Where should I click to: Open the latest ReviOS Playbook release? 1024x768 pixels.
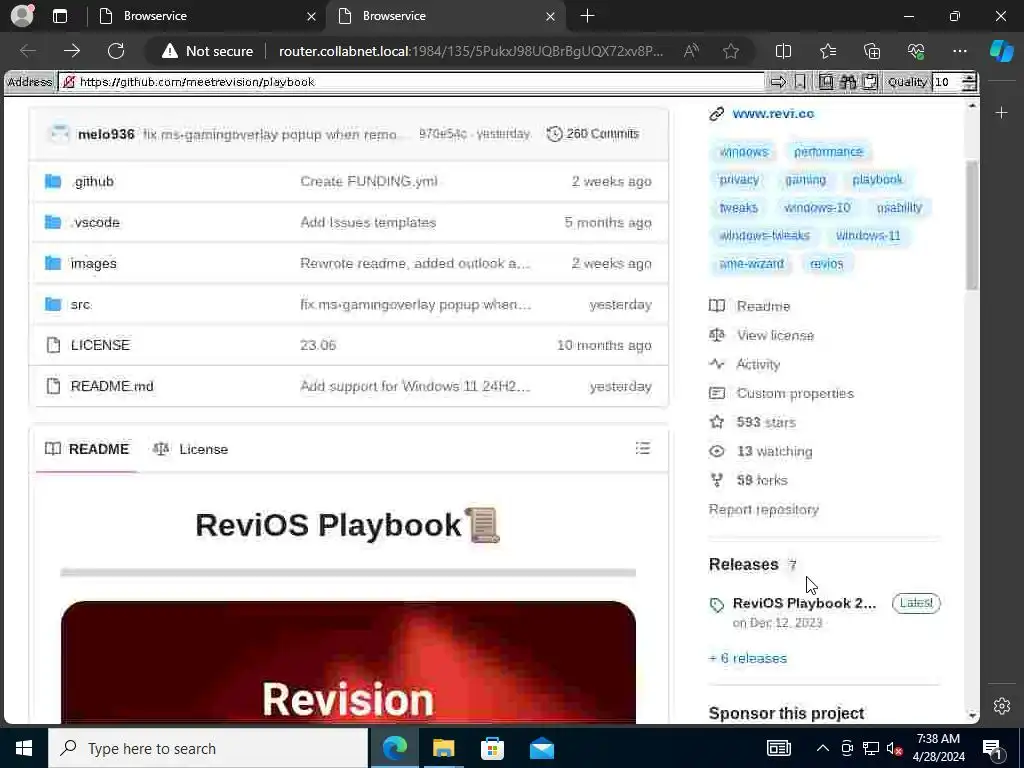point(804,603)
